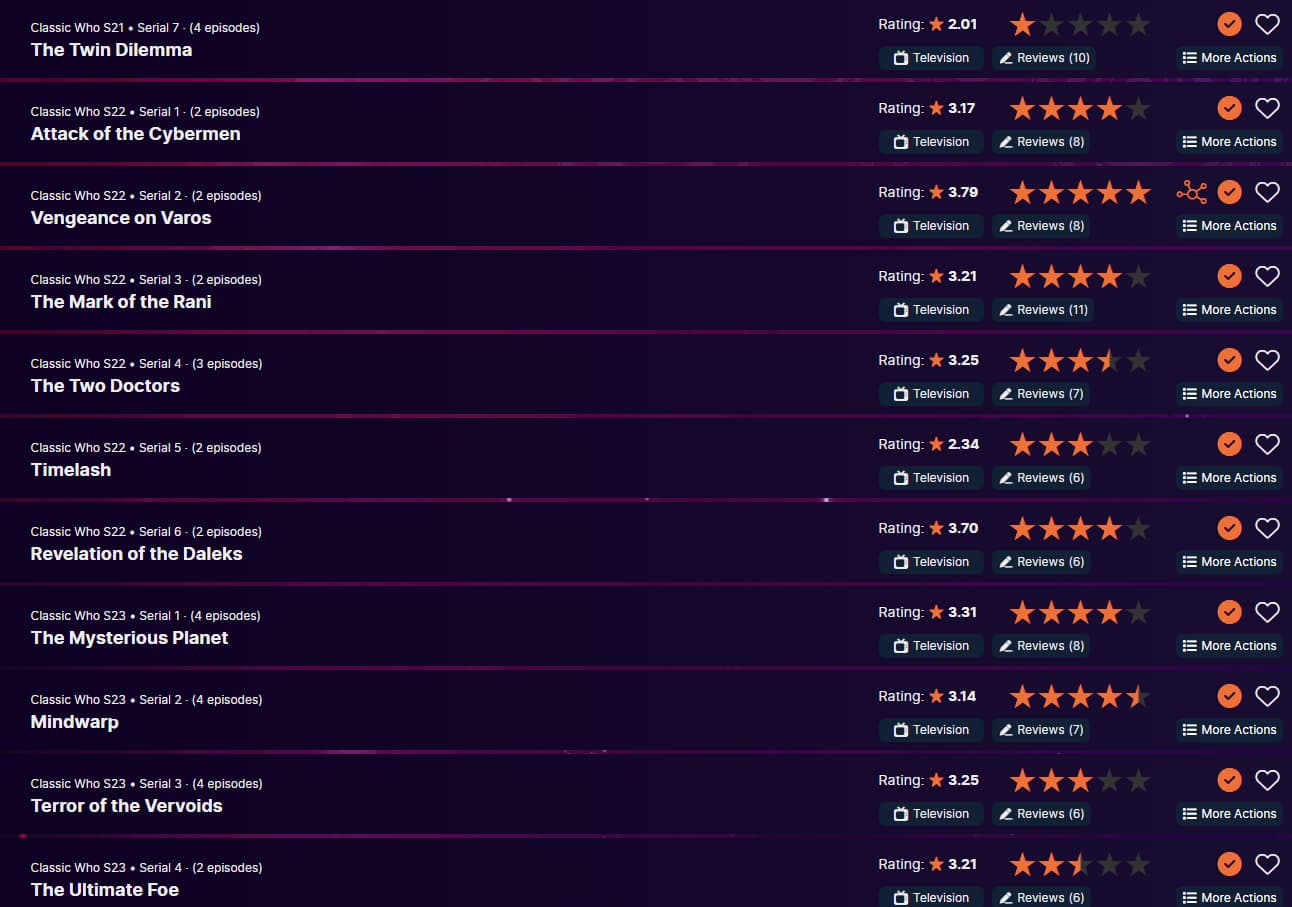The image size is (1292, 907).
Task: Open connections graph icon for Vengeance on Varos
Action: tap(1192, 192)
